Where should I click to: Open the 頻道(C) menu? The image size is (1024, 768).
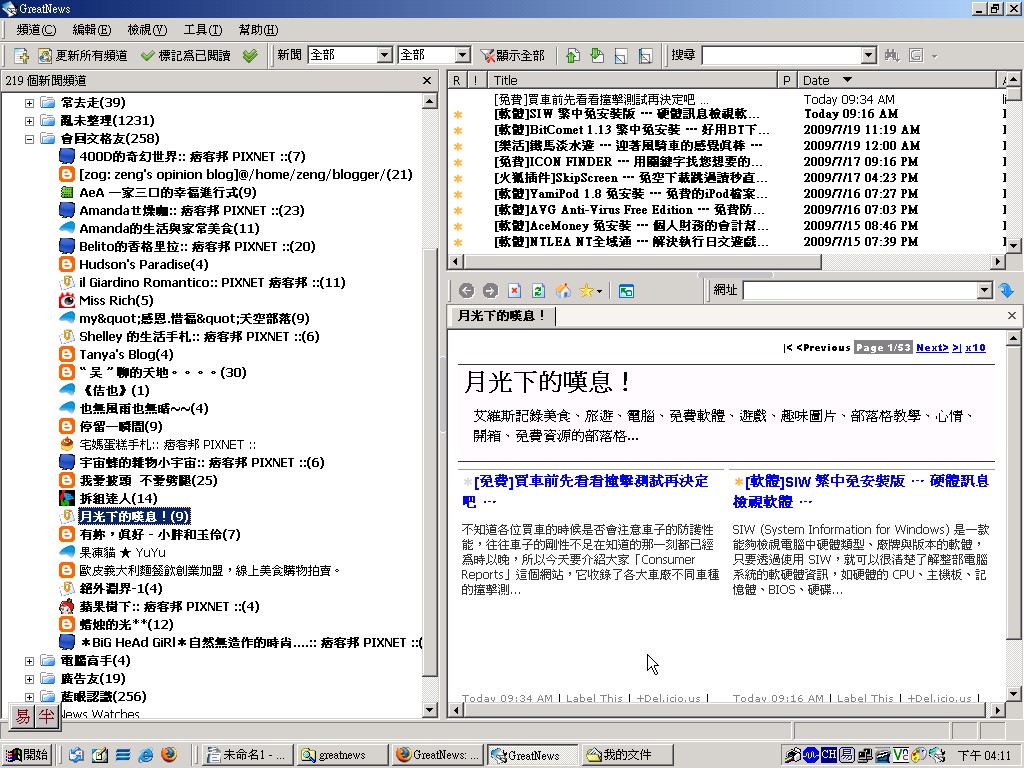(36, 29)
